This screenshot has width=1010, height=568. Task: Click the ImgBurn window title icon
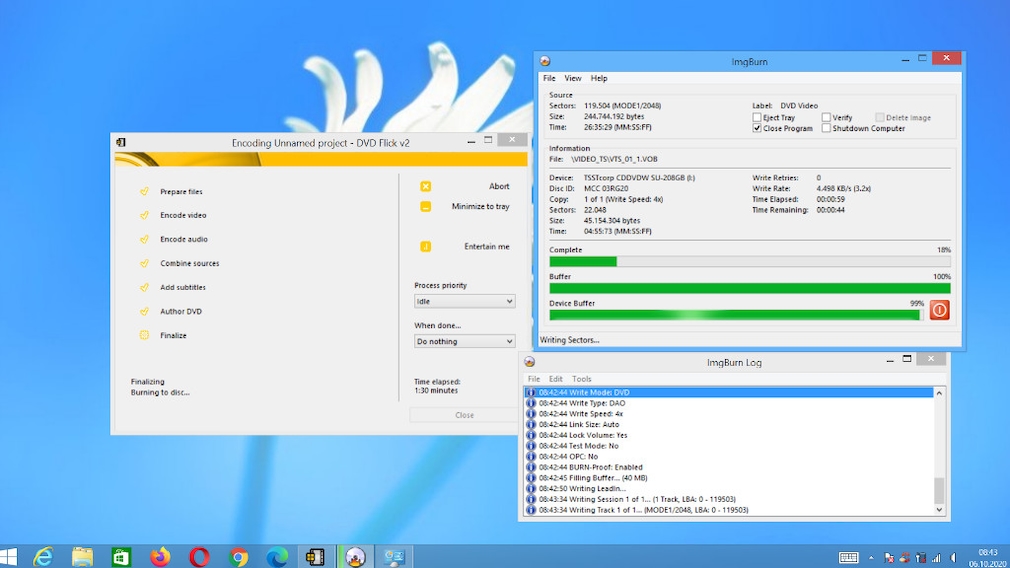(545, 61)
